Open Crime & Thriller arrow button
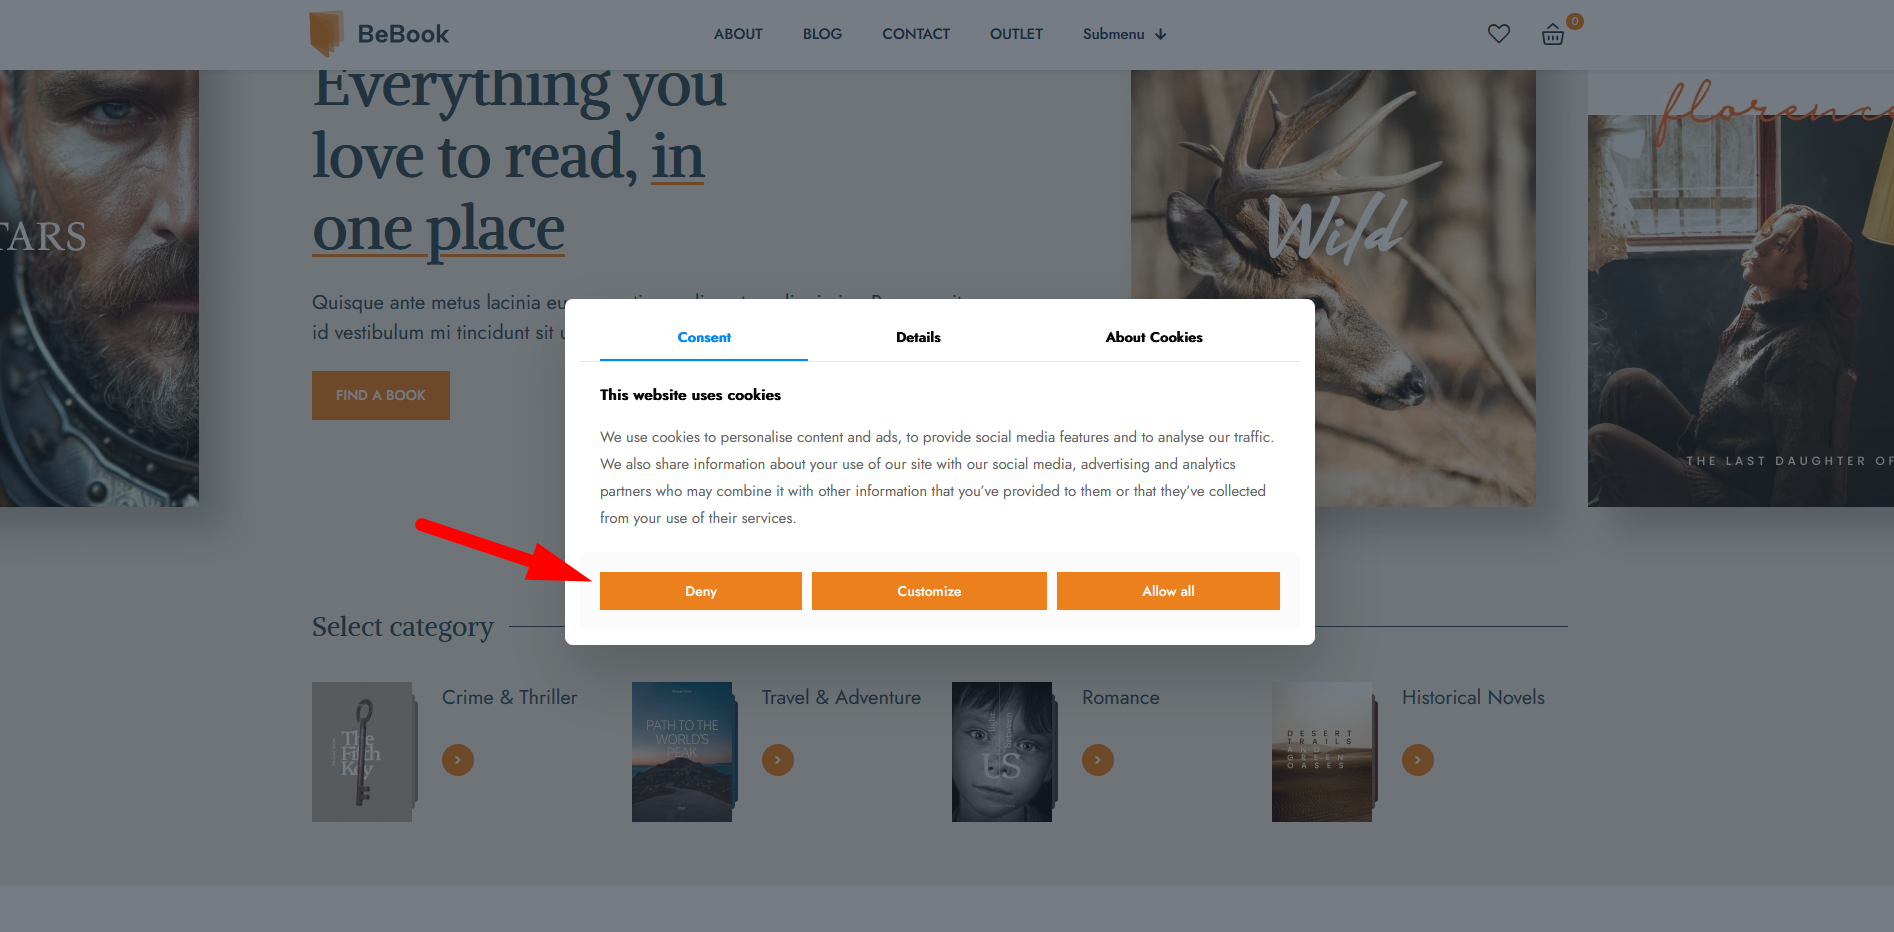This screenshot has width=1894, height=932. coord(458,760)
